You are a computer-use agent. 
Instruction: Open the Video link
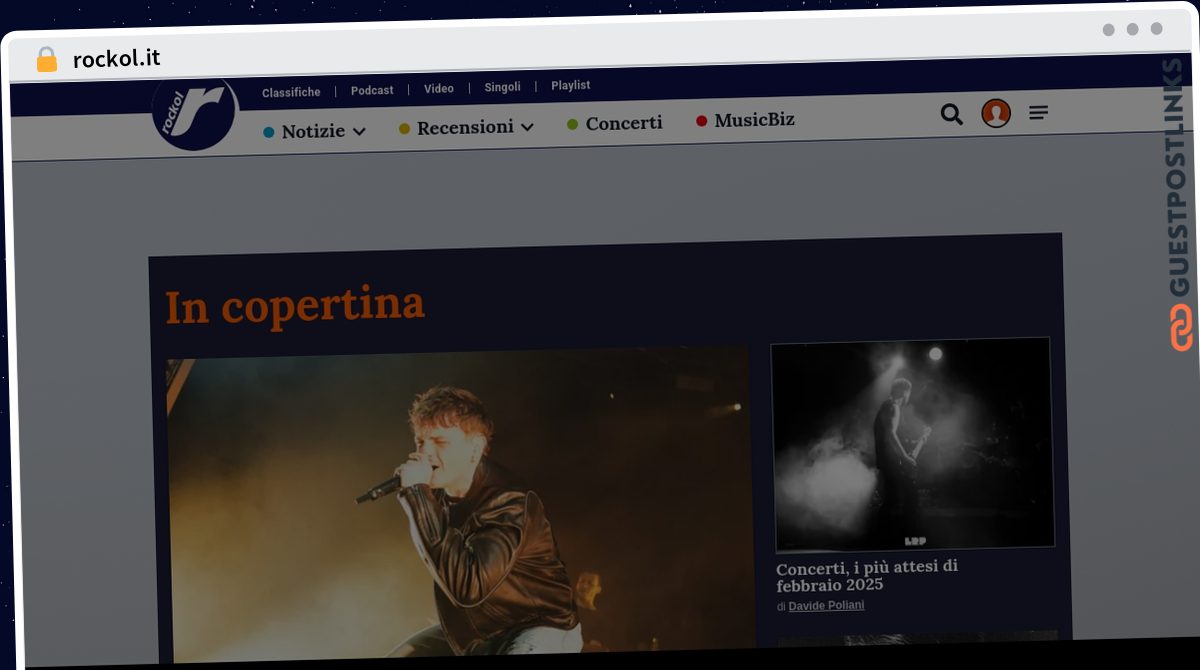tap(439, 88)
